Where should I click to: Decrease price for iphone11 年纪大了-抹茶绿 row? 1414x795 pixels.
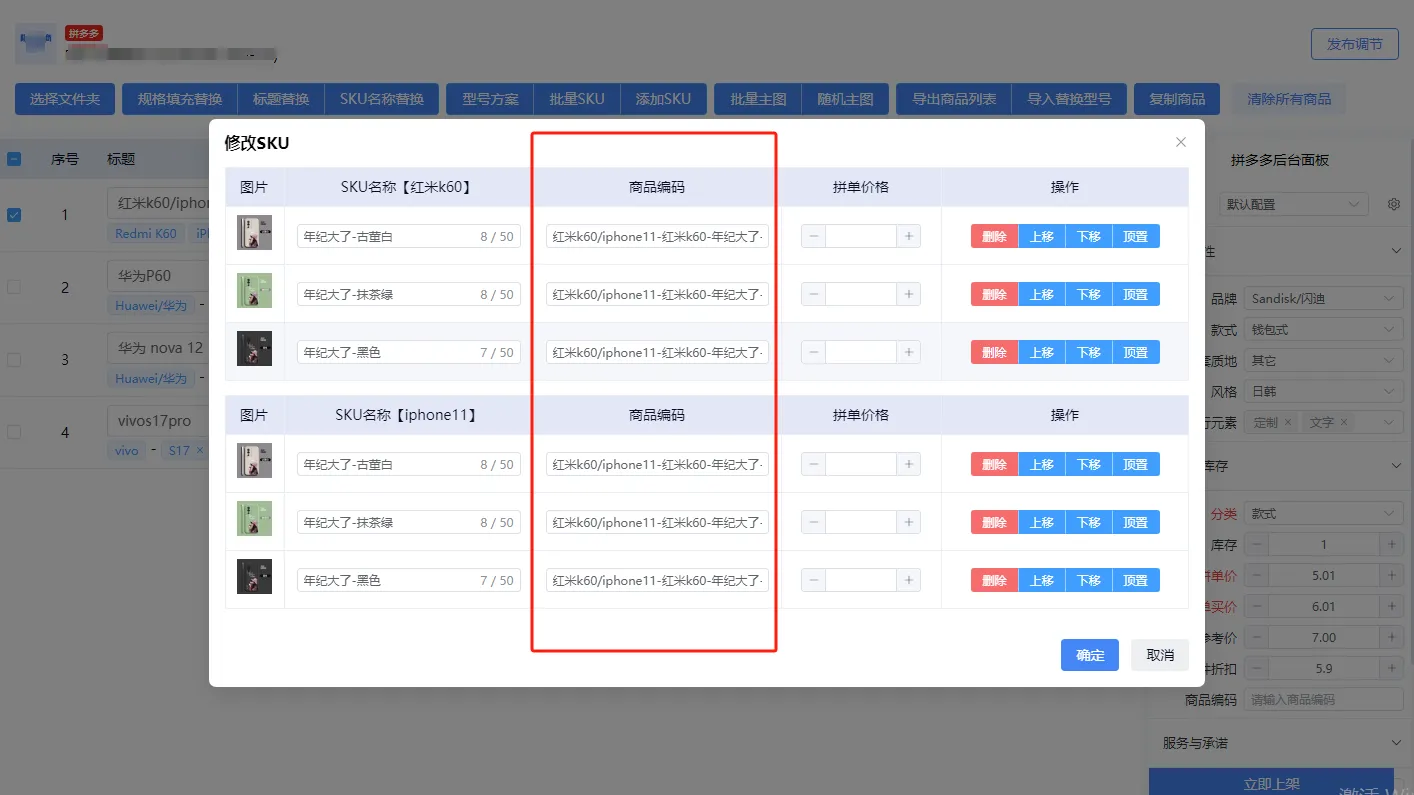pyautogui.click(x=813, y=522)
